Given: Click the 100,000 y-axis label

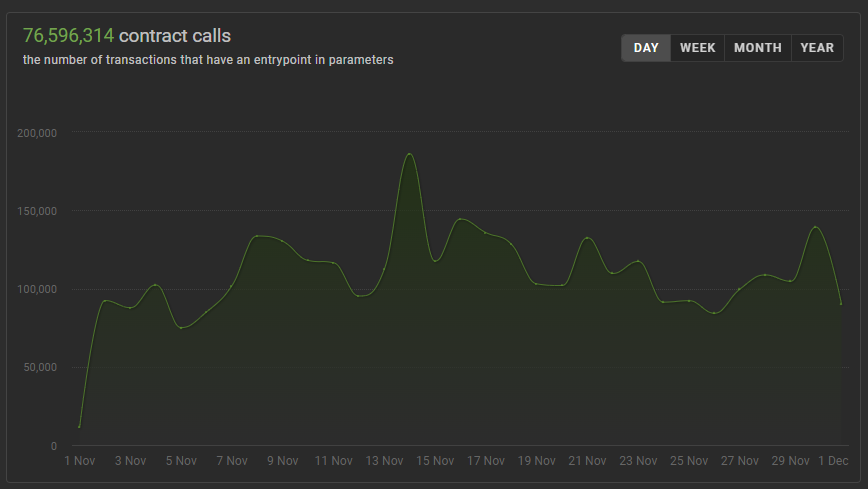Looking at the screenshot, I should tap(37, 289).
